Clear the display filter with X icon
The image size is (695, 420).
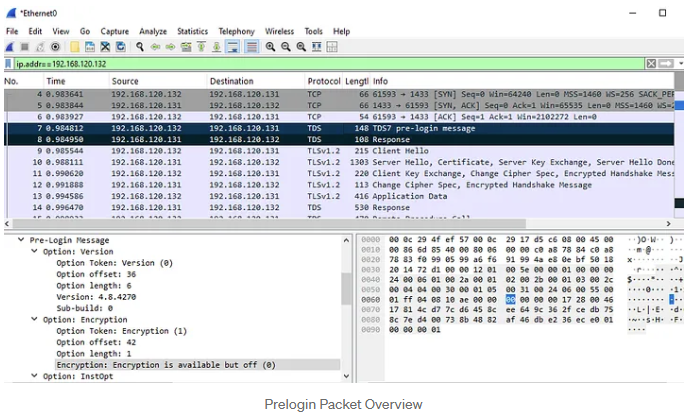[x=652, y=63]
